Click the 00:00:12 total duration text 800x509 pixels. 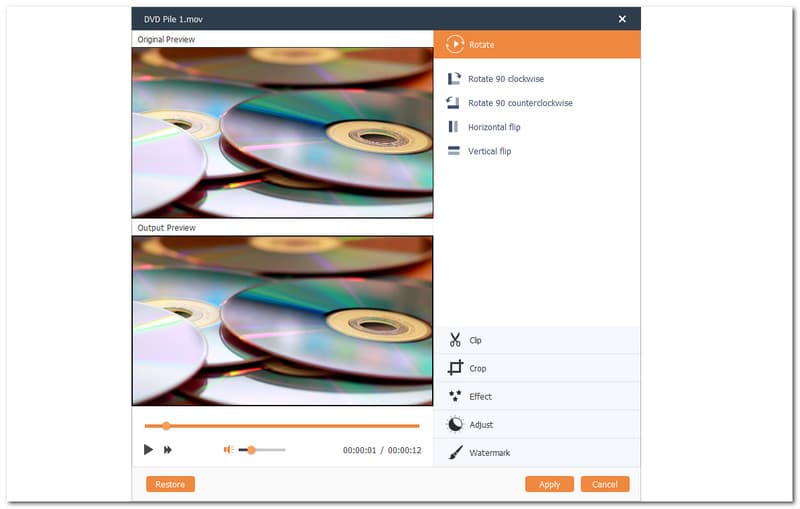(405, 450)
